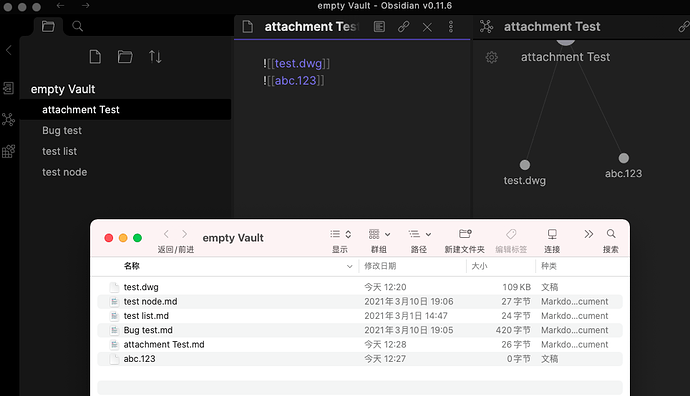Open more options in note header

point(451,27)
